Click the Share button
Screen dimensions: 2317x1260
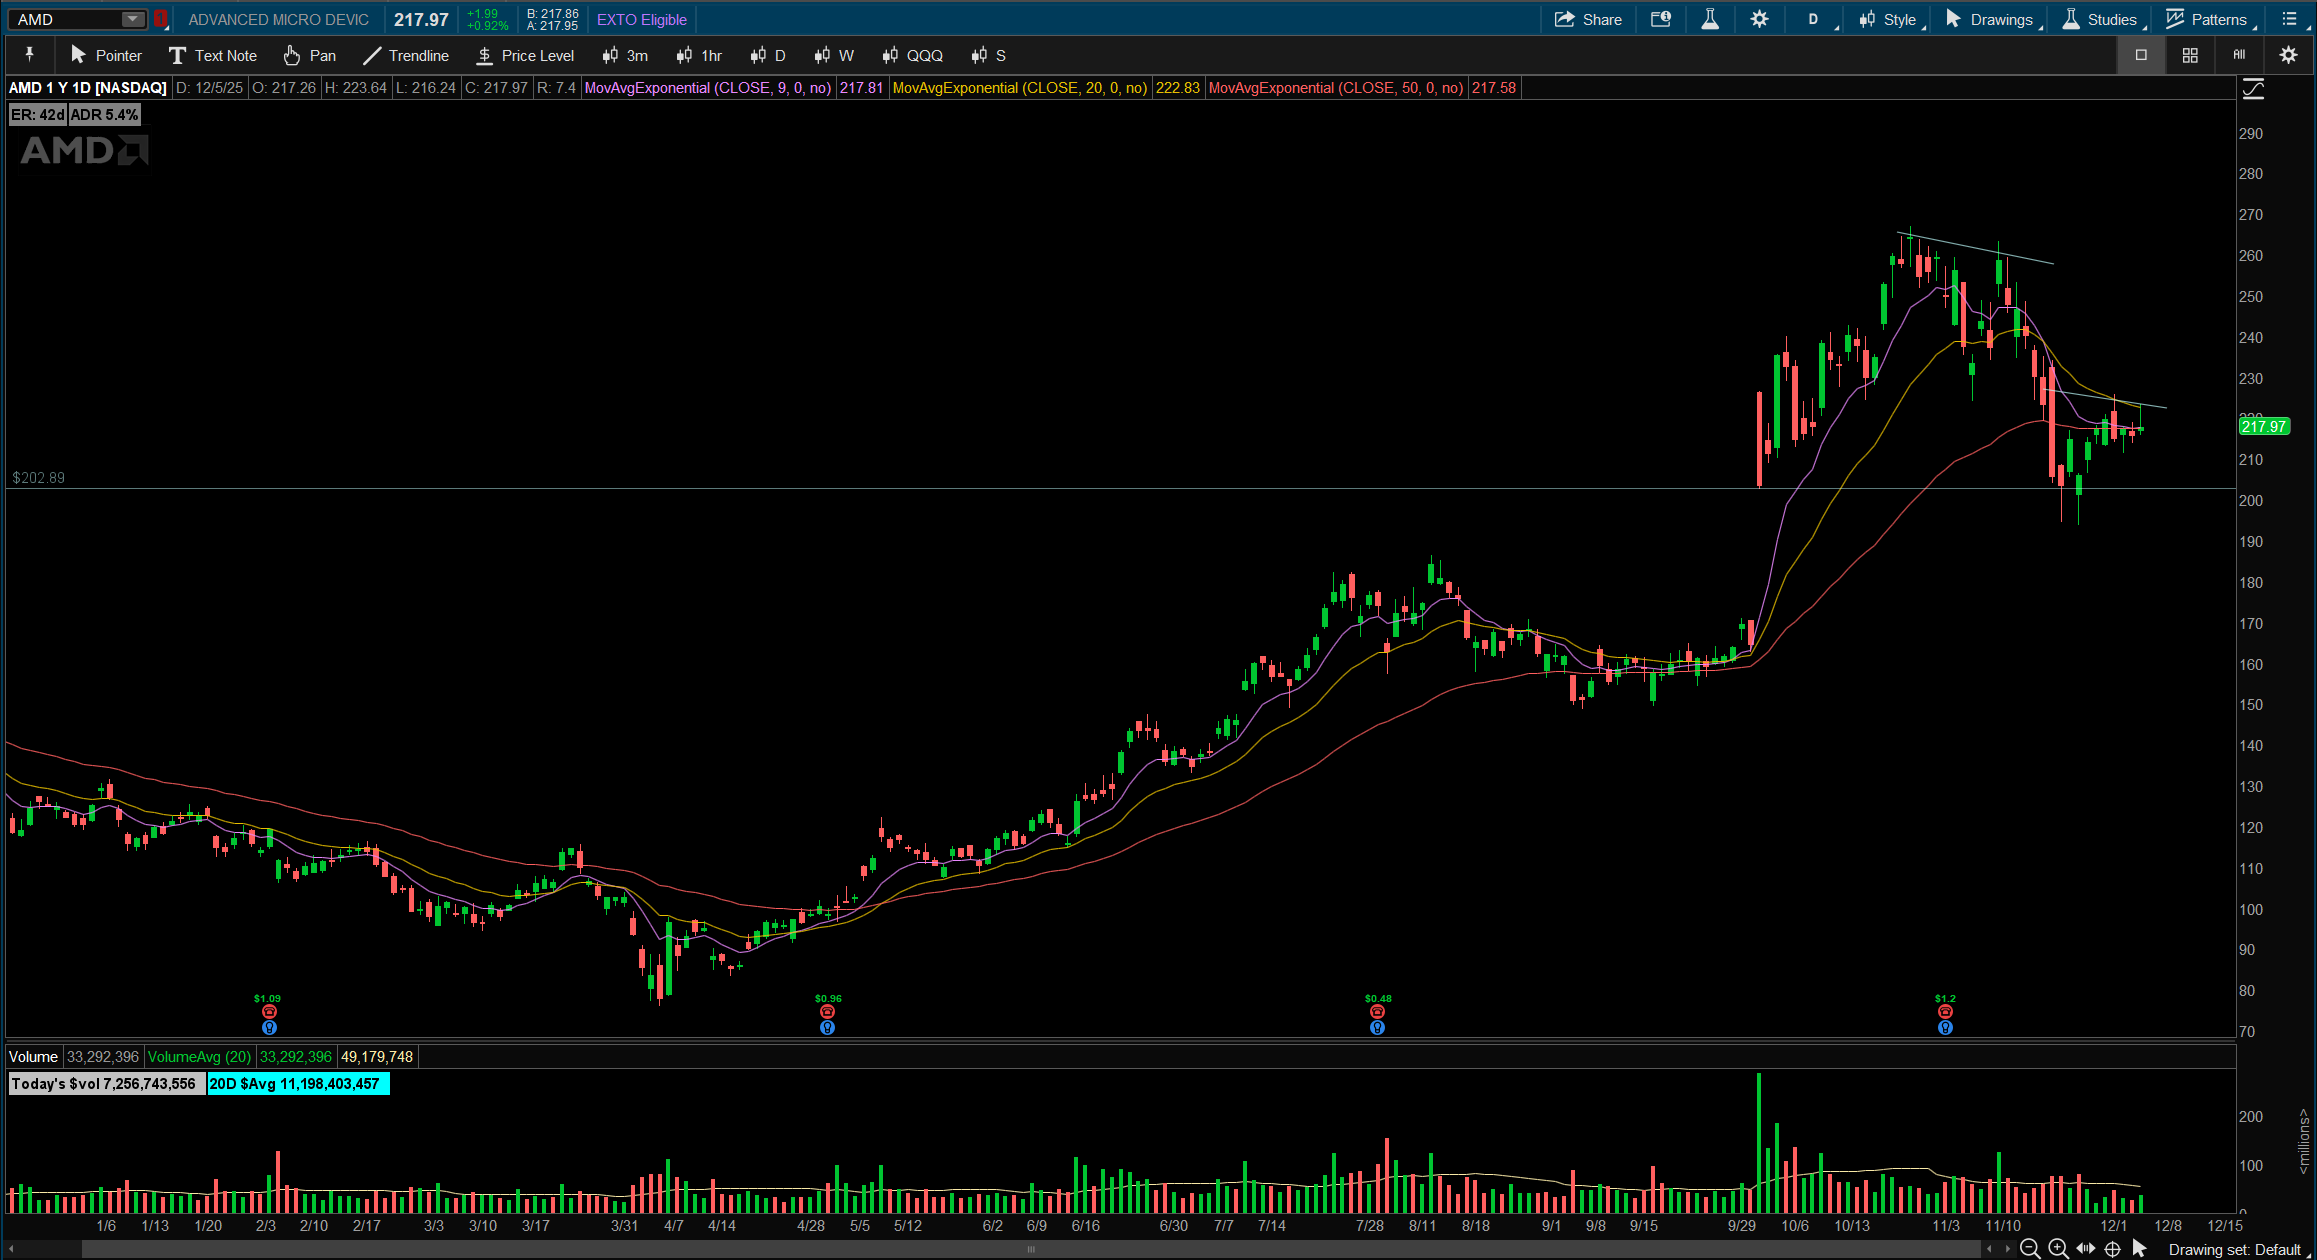pyautogui.click(x=1588, y=19)
